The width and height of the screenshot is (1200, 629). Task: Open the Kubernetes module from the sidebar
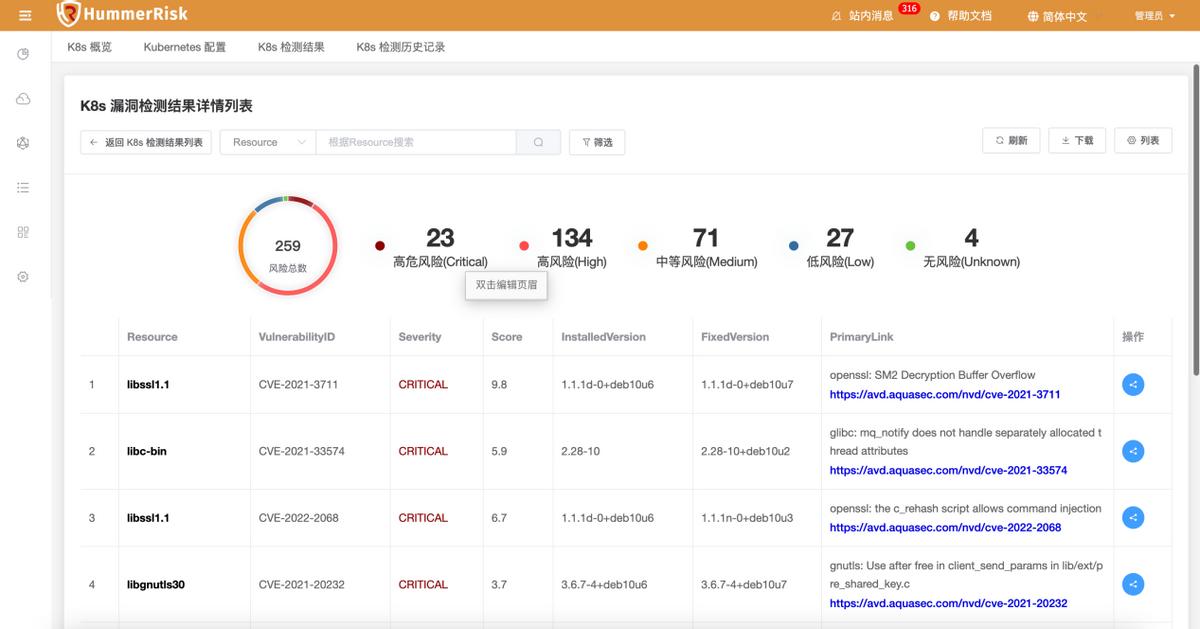pos(22,143)
